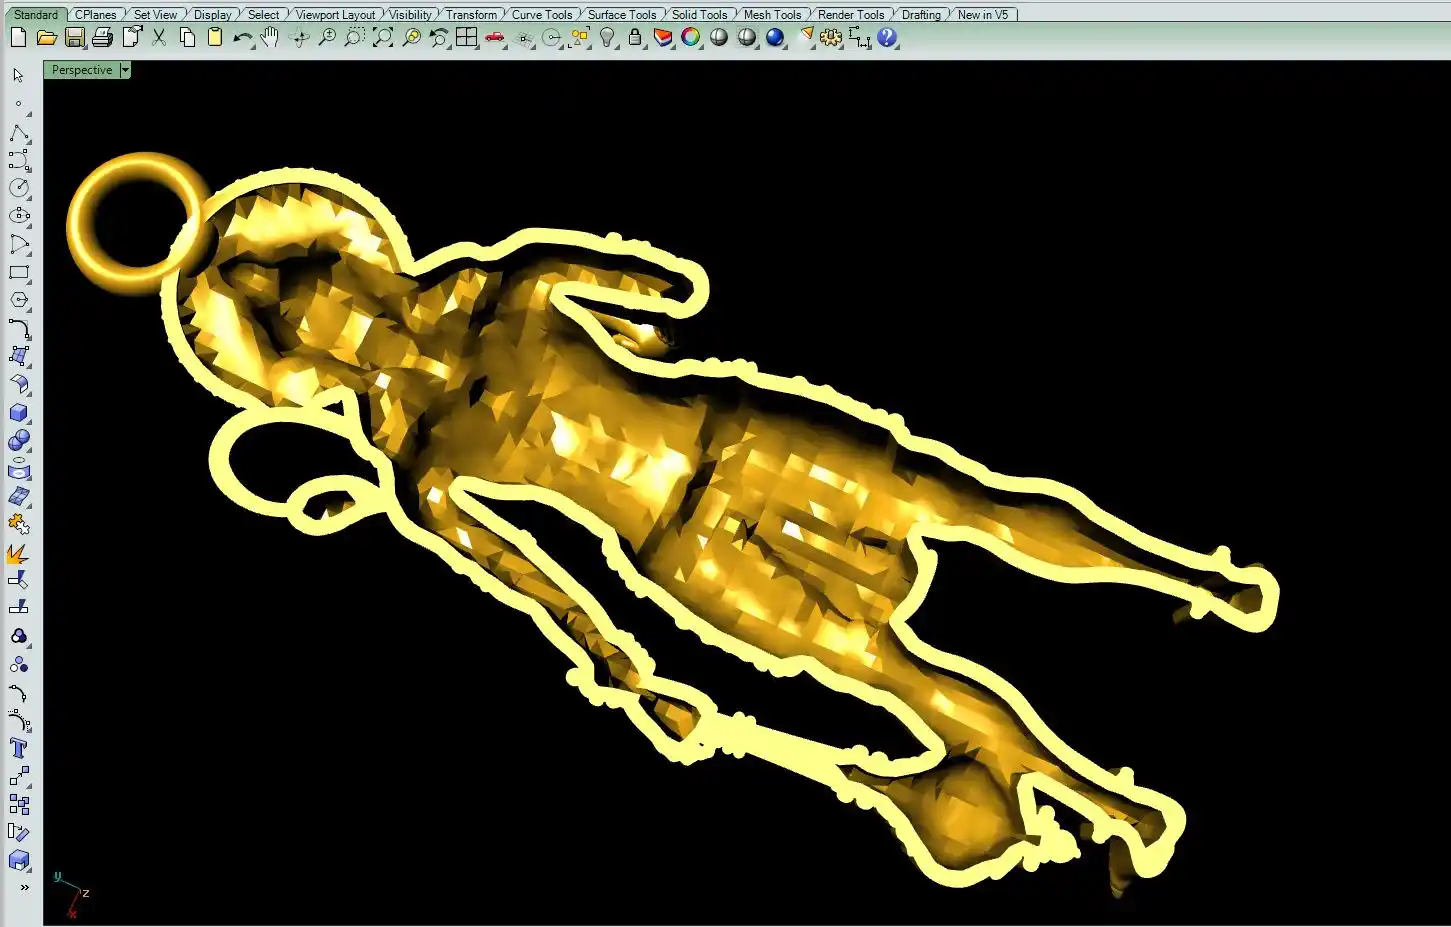This screenshot has height=927, width=1451.
Task: Select the Box solid tool
Action: [x=19, y=413]
